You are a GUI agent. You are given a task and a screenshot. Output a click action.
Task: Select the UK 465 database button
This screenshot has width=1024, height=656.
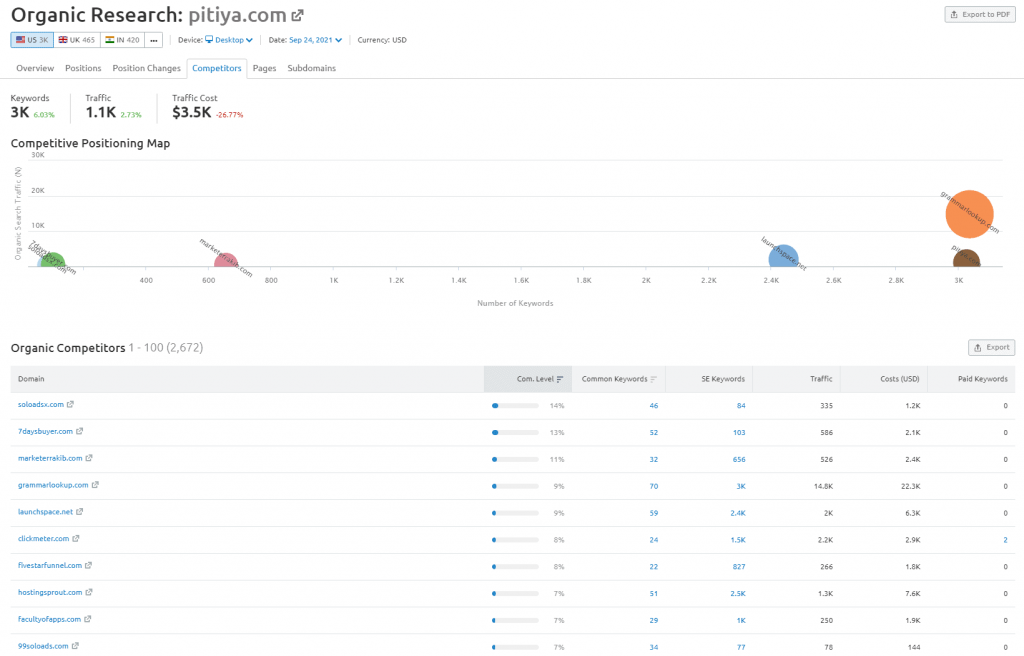77,40
